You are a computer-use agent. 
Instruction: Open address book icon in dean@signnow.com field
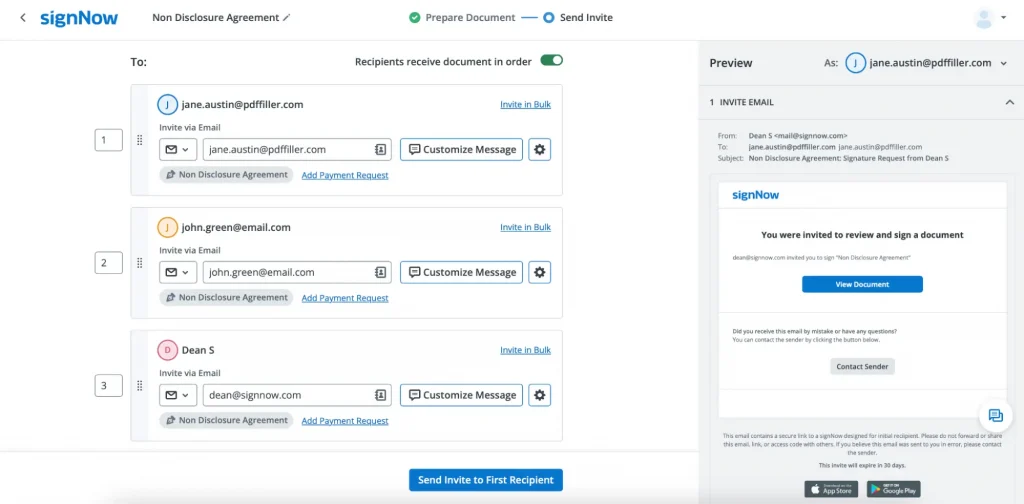pyautogui.click(x=381, y=395)
